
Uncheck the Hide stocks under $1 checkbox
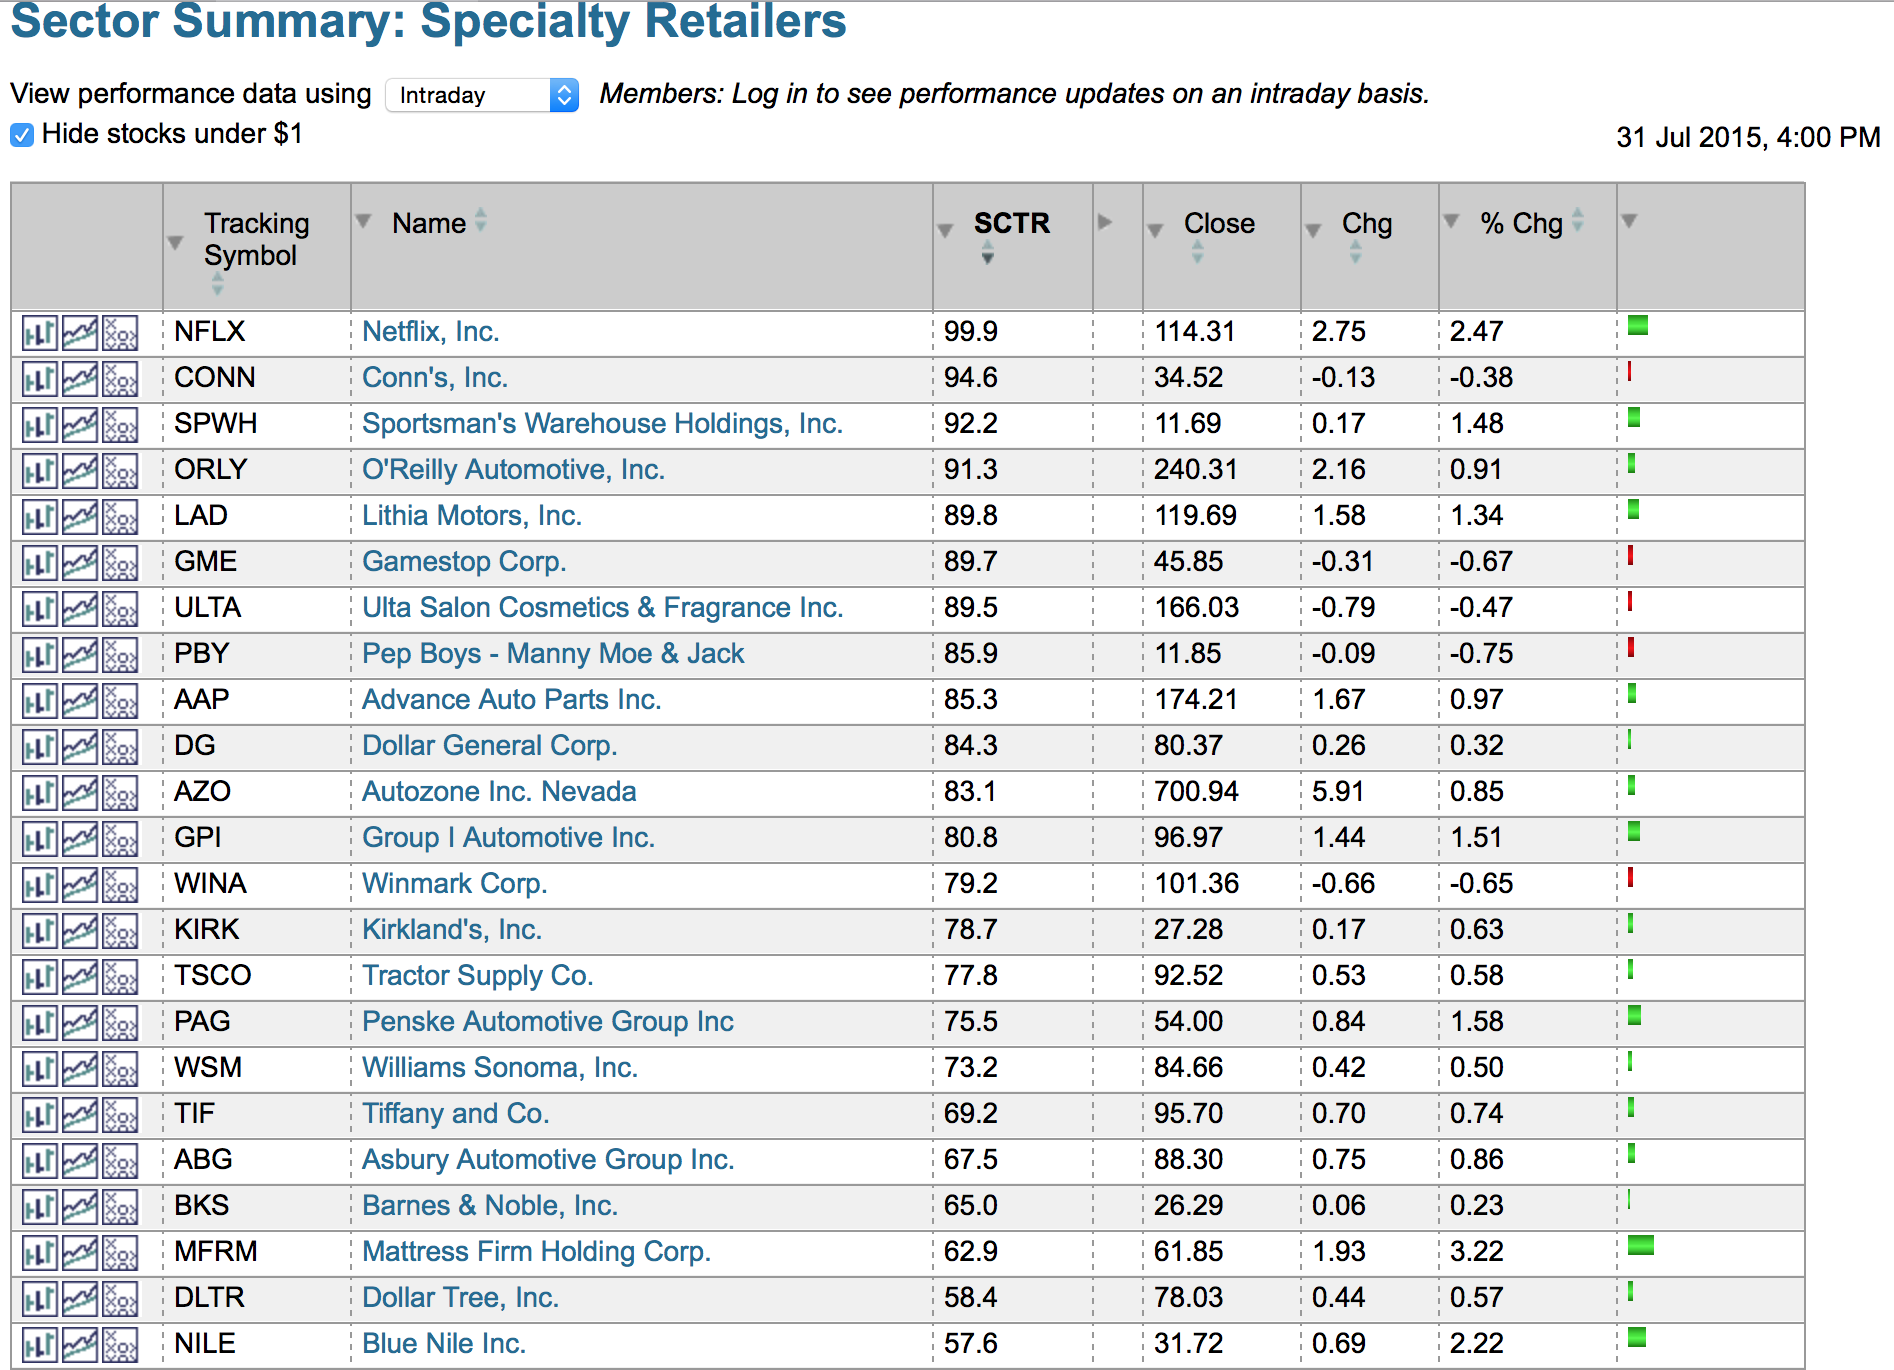click(22, 135)
